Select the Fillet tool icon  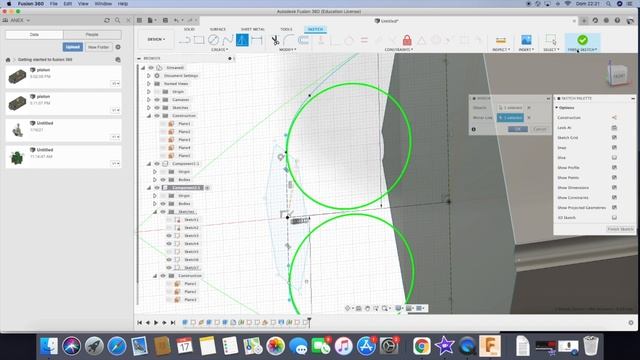pyautogui.click(x=289, y=40)
